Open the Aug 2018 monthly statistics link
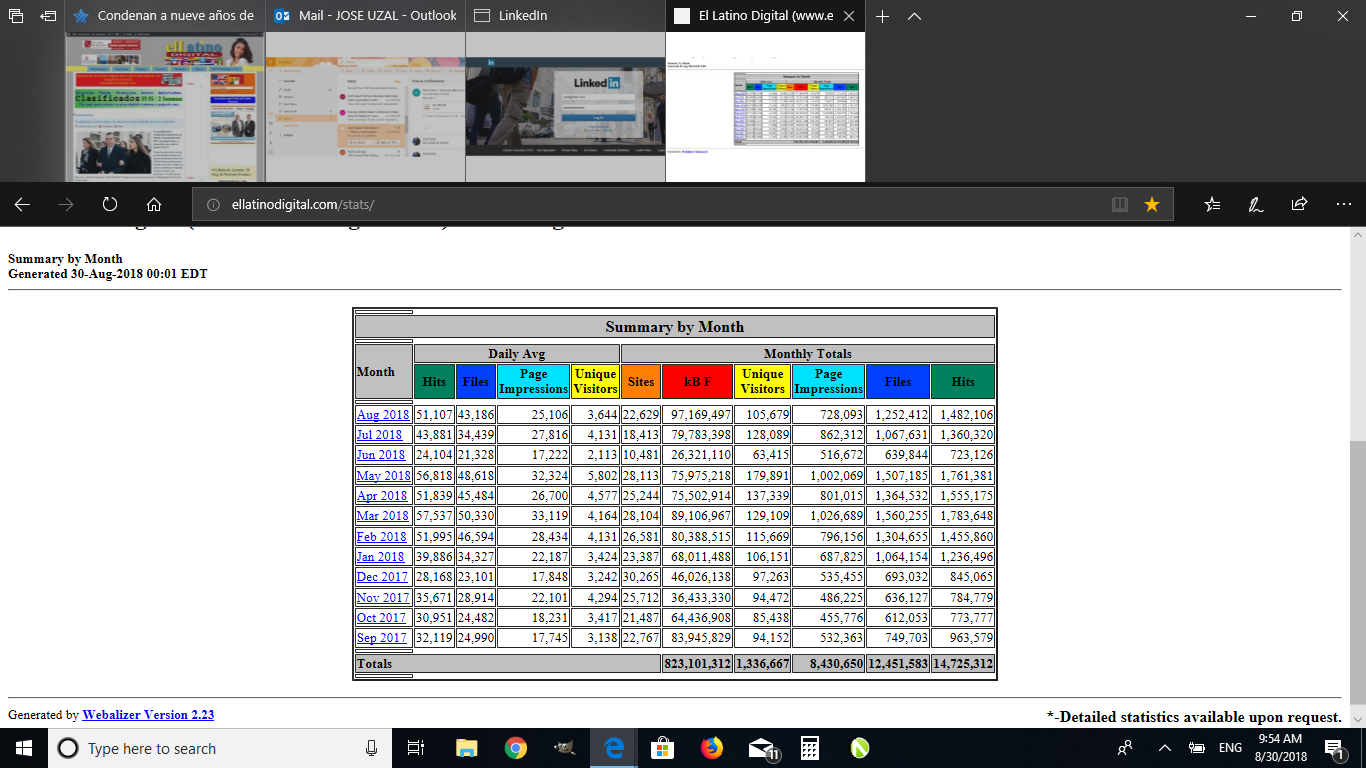 click(x=383, y=415)
